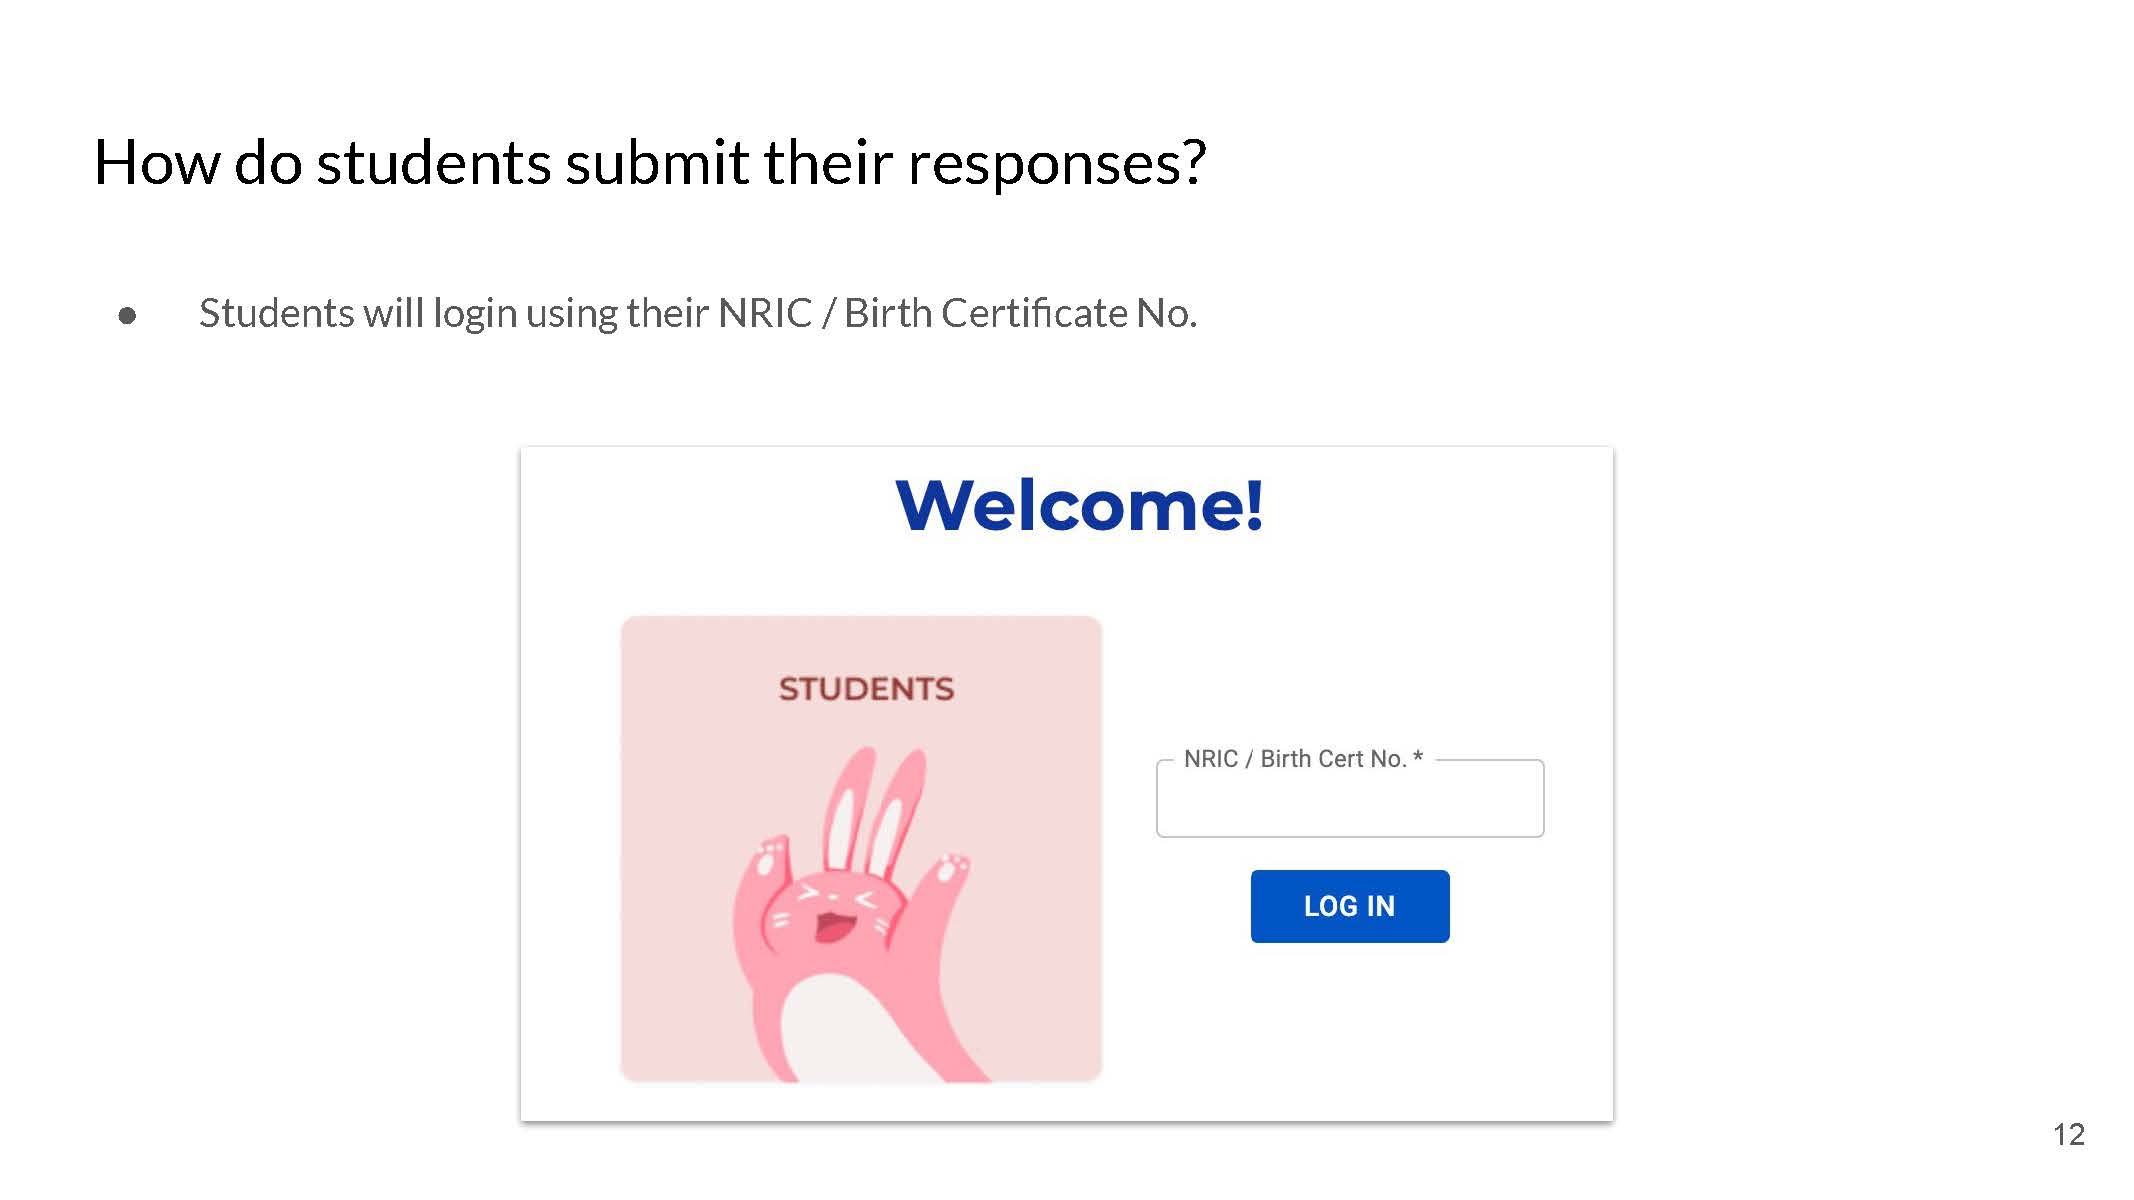The width and height of the screenshot is (2134, 1200).
Task: Click the LOG IN button
Action: point(1349,906)
